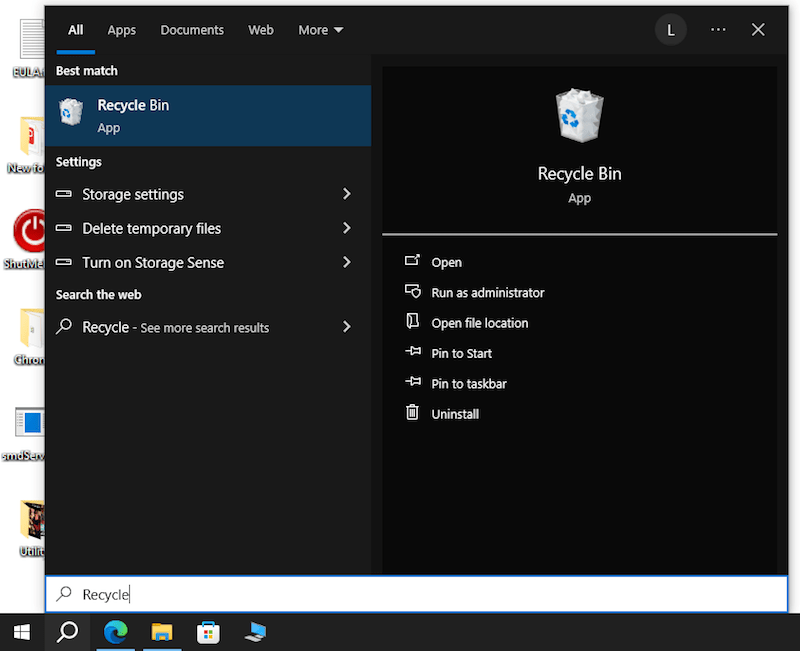Click the Uninstall trash icon
Screen dimensions: 800x651
click(413, 413)
